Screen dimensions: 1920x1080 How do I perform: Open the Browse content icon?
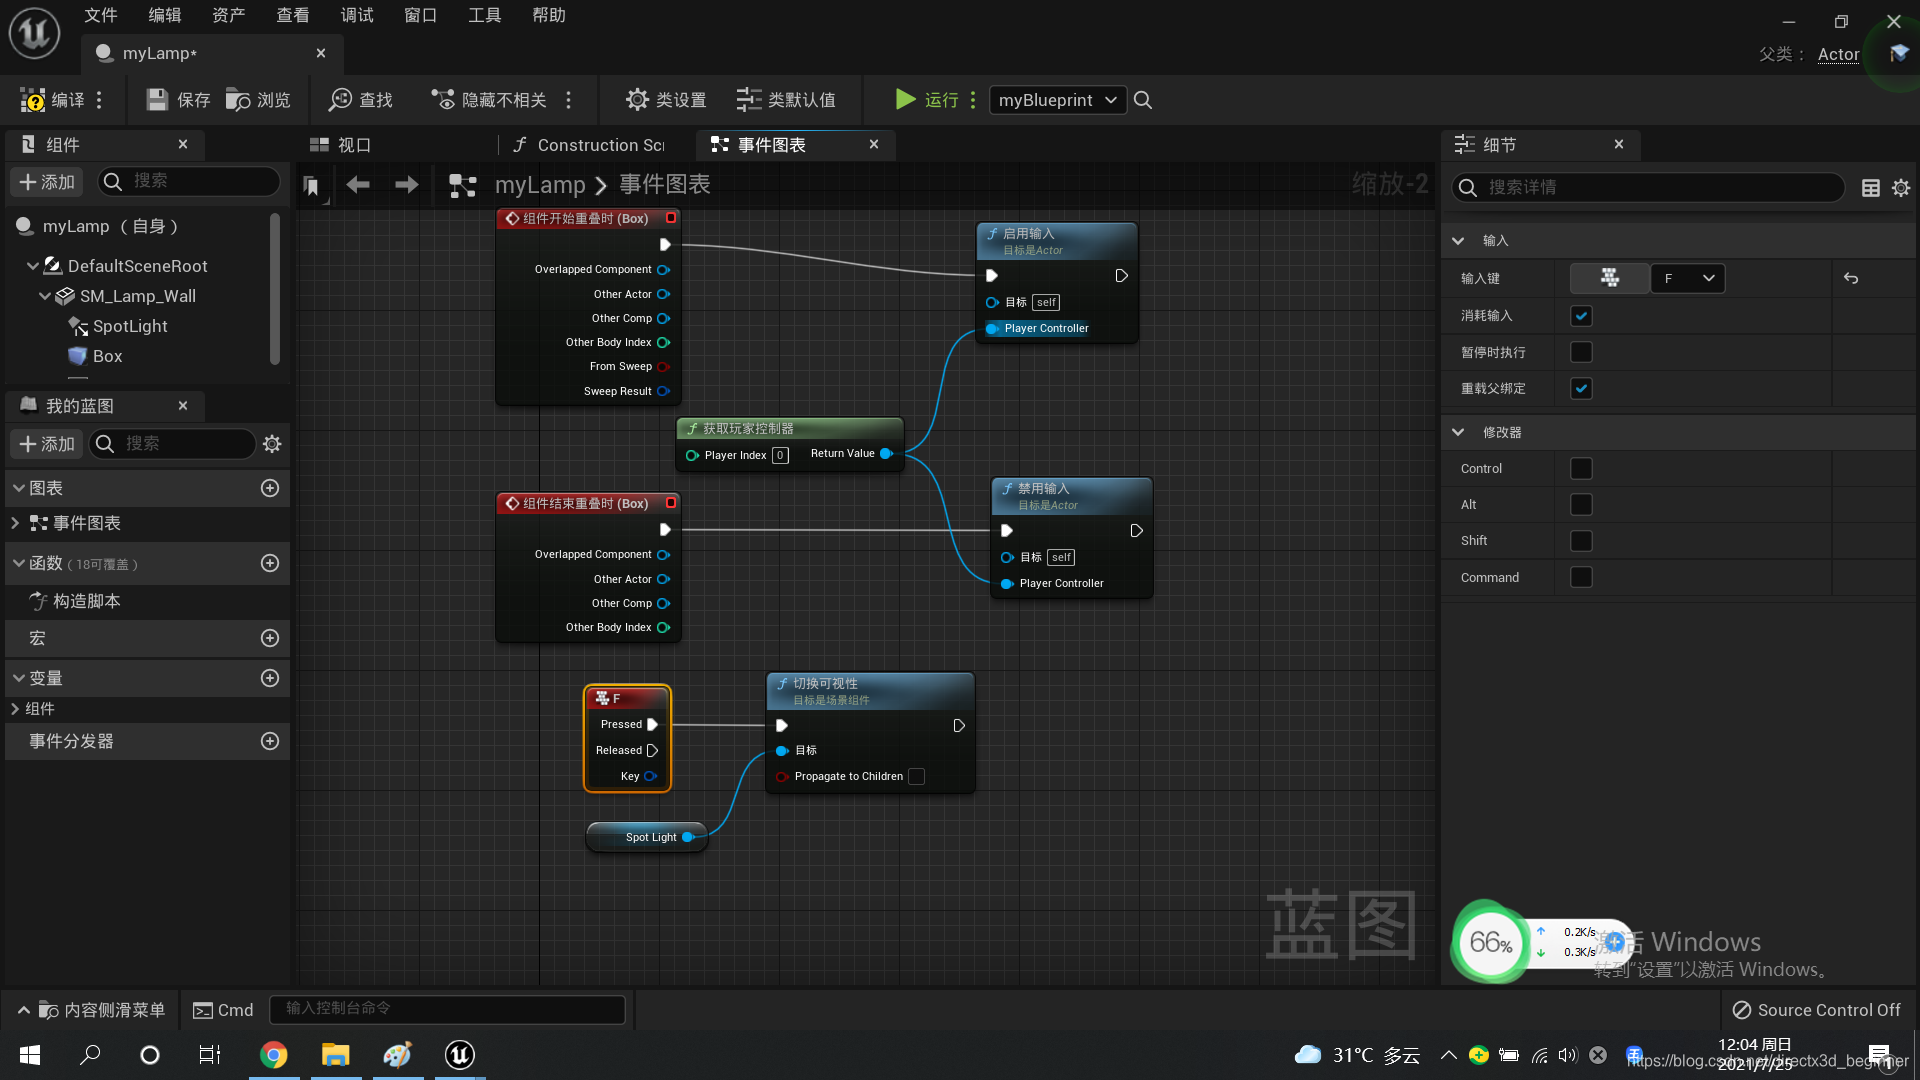click(x=238, y=100)
